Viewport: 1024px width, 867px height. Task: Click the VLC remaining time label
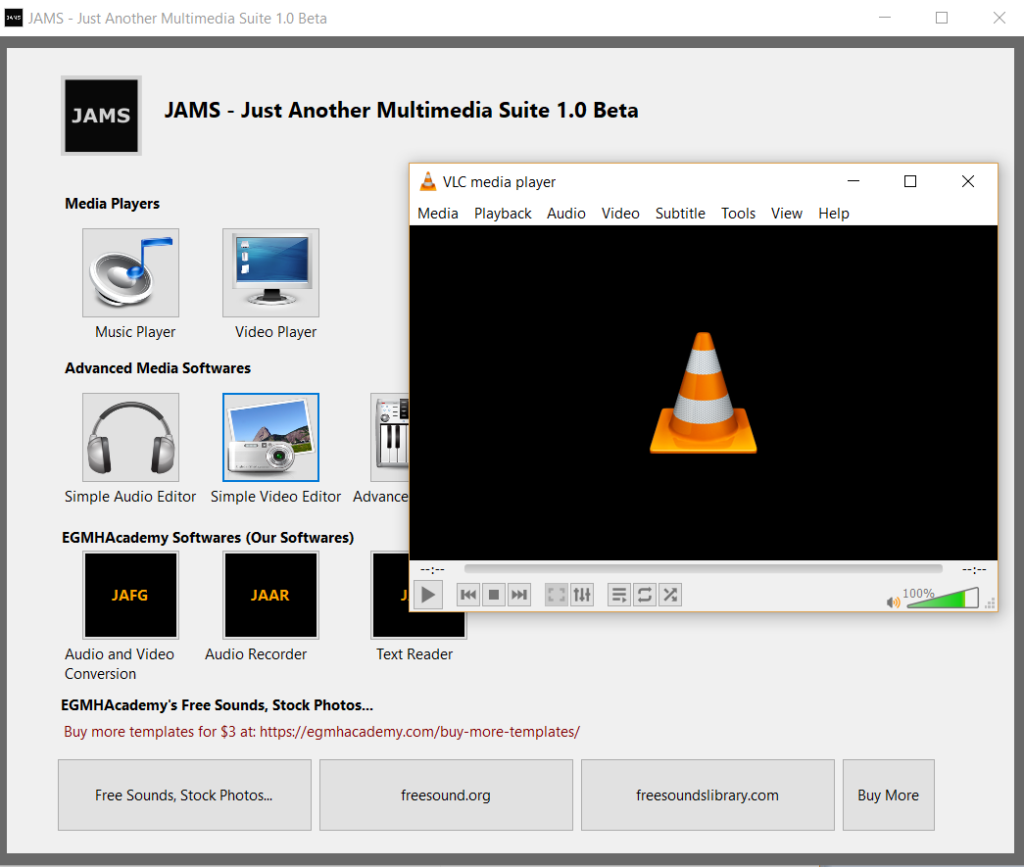(974, 569)
